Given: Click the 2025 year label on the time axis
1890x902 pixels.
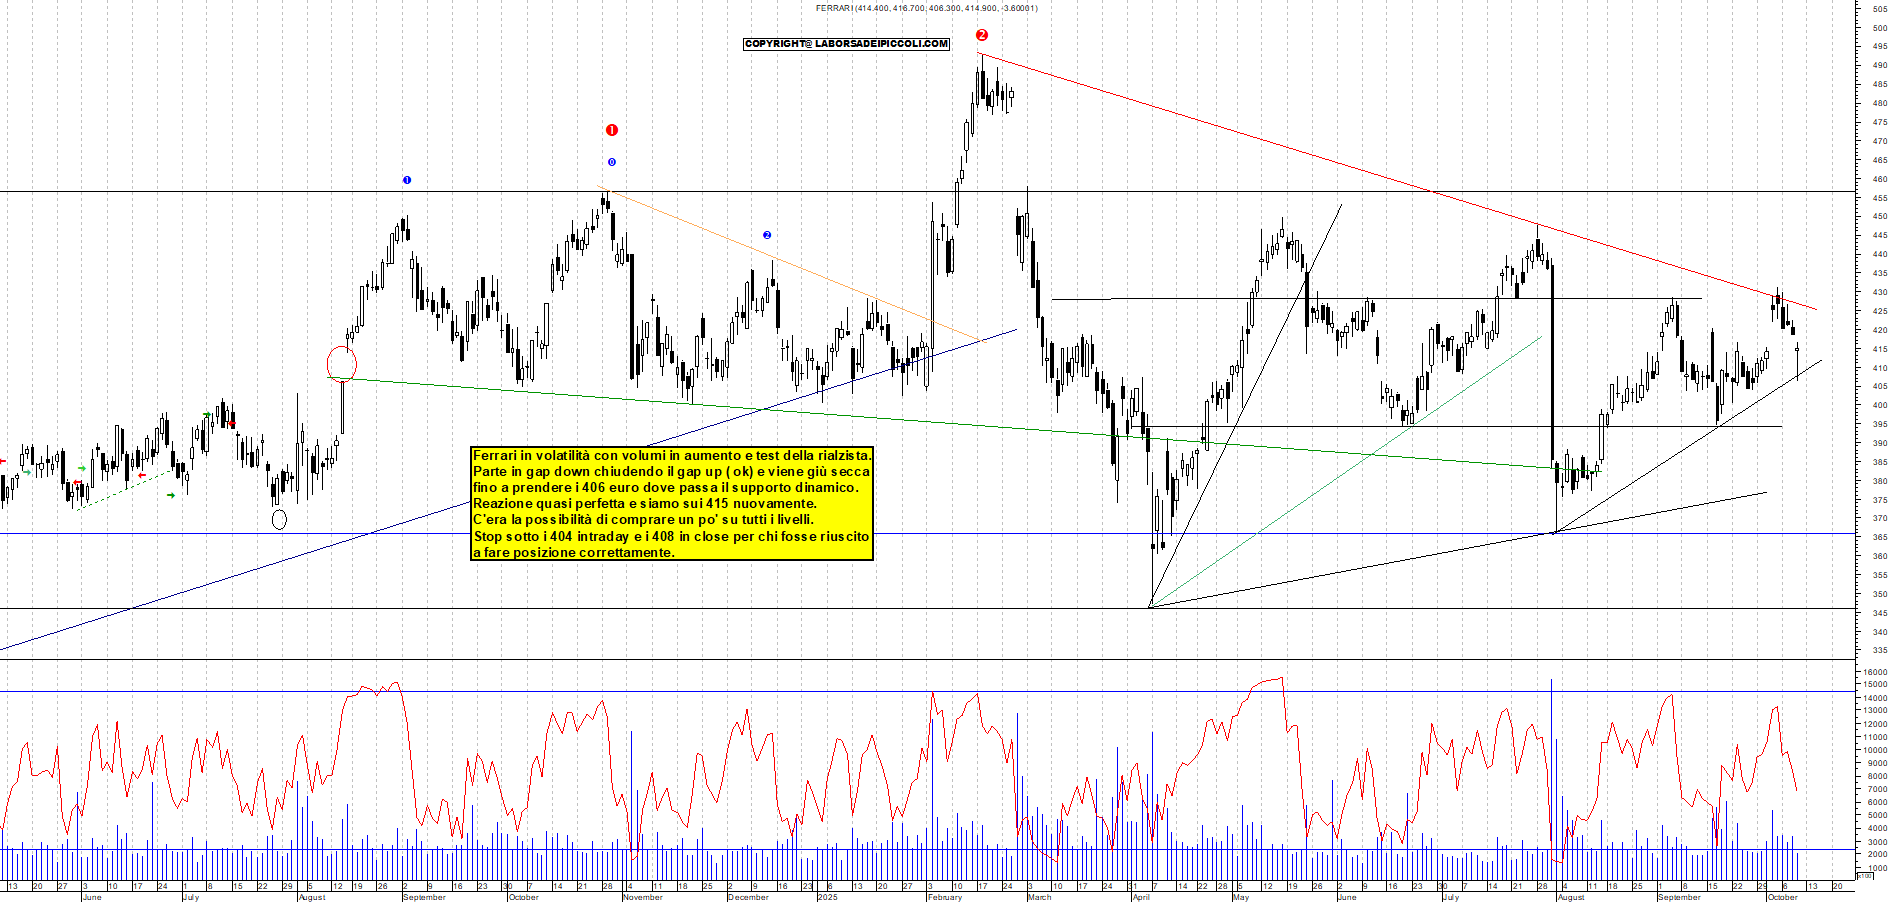Looking at the screenshot, I should point(827,897).
